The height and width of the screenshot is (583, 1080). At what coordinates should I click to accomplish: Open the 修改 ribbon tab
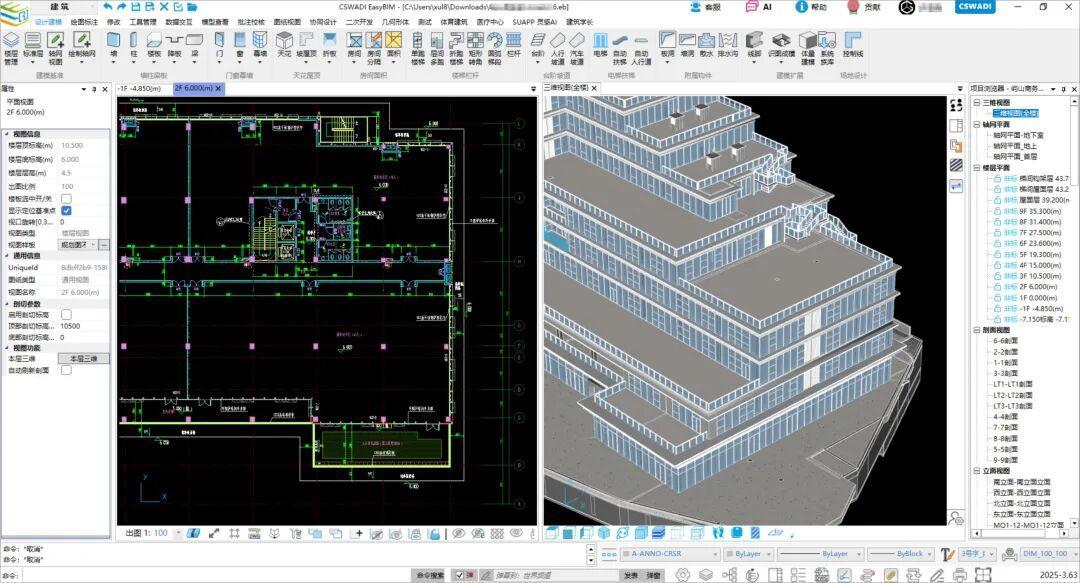pyautogui.click(x=114, y=22)
